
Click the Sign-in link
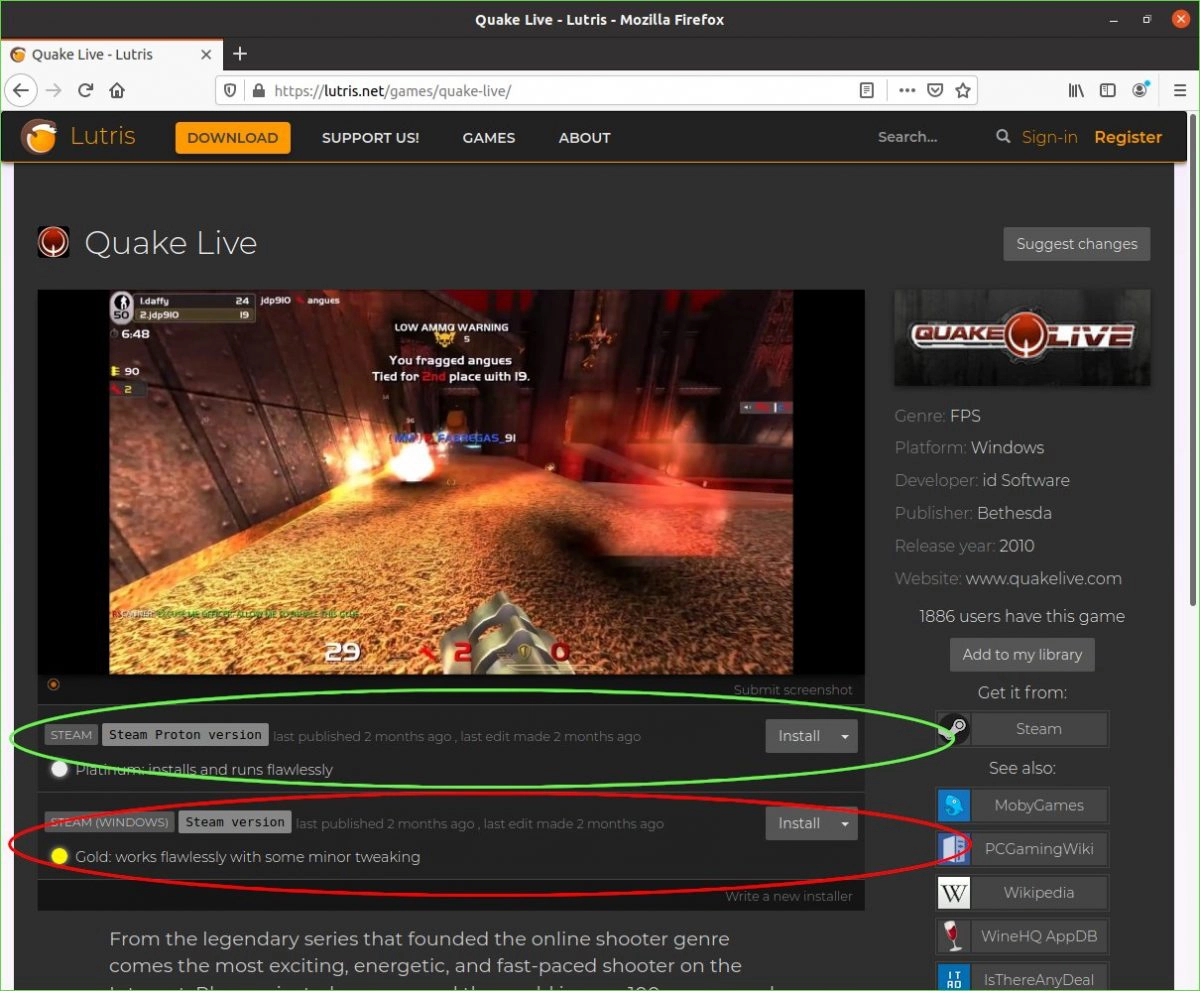pos(1049,137)
